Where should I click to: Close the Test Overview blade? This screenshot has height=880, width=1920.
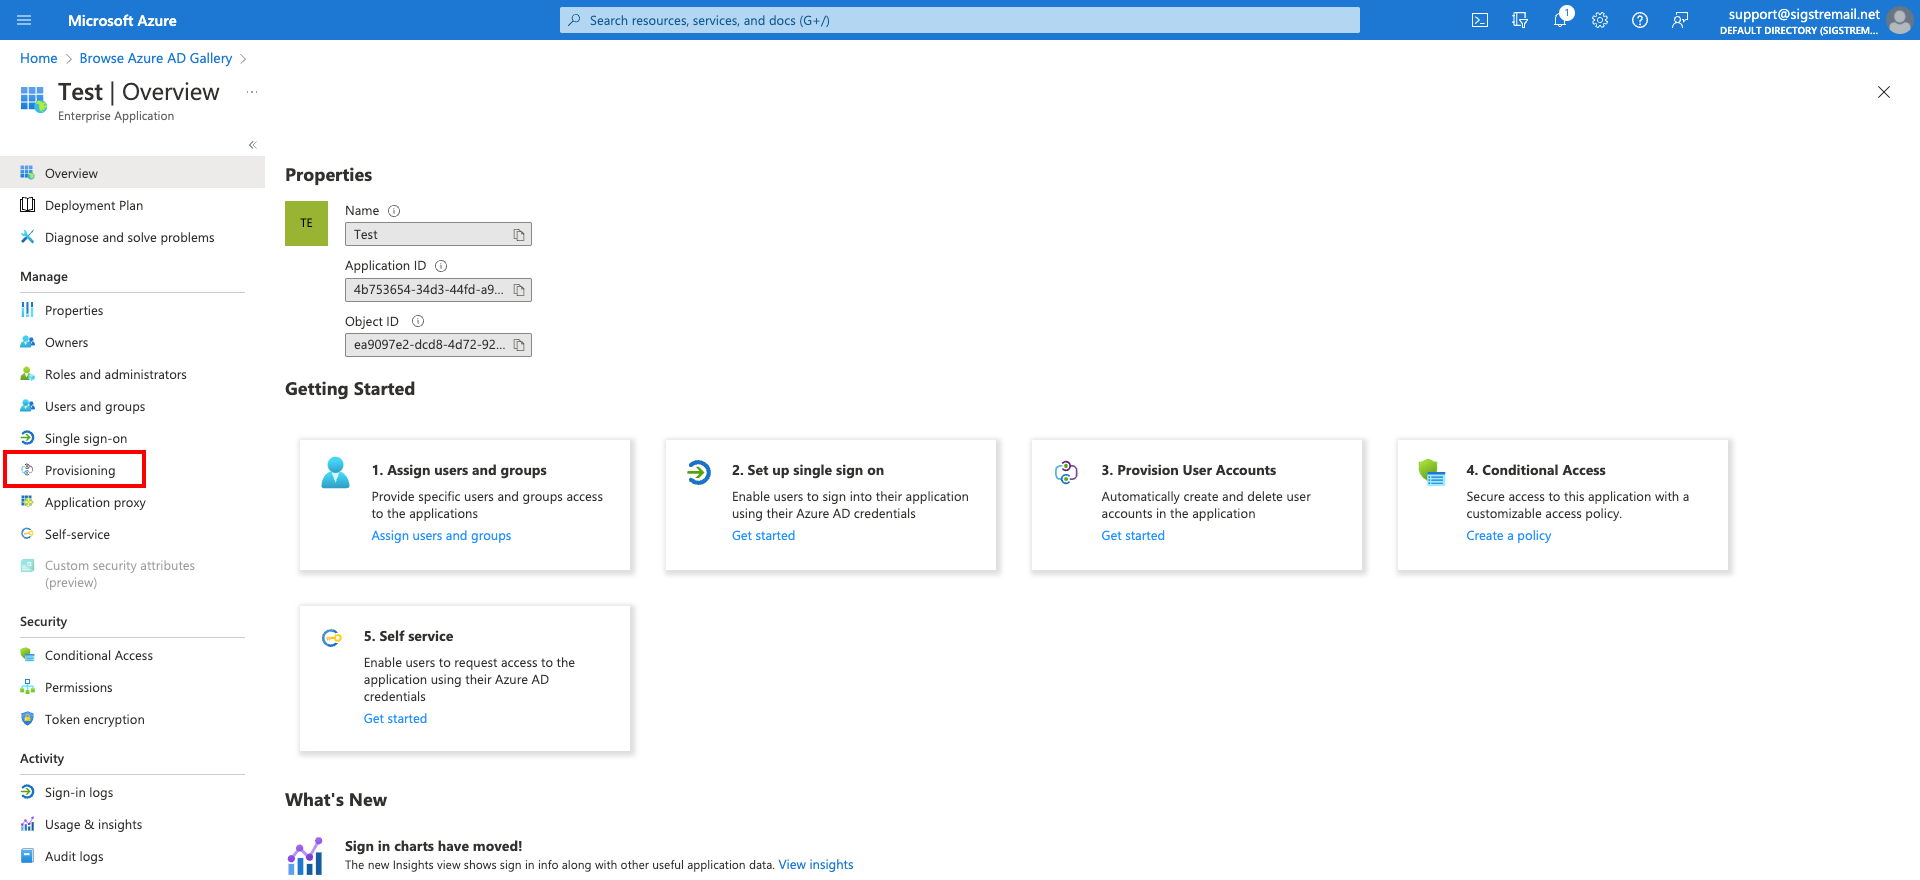[x=1884, y=92]
